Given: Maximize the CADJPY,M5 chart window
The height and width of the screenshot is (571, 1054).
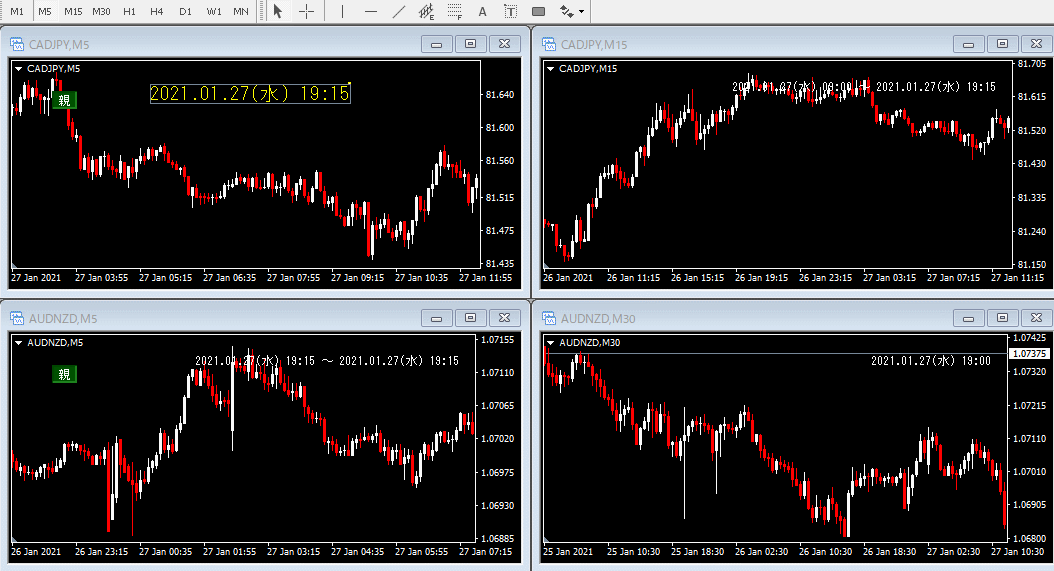Looking at the screenshot, I should 471,44.
